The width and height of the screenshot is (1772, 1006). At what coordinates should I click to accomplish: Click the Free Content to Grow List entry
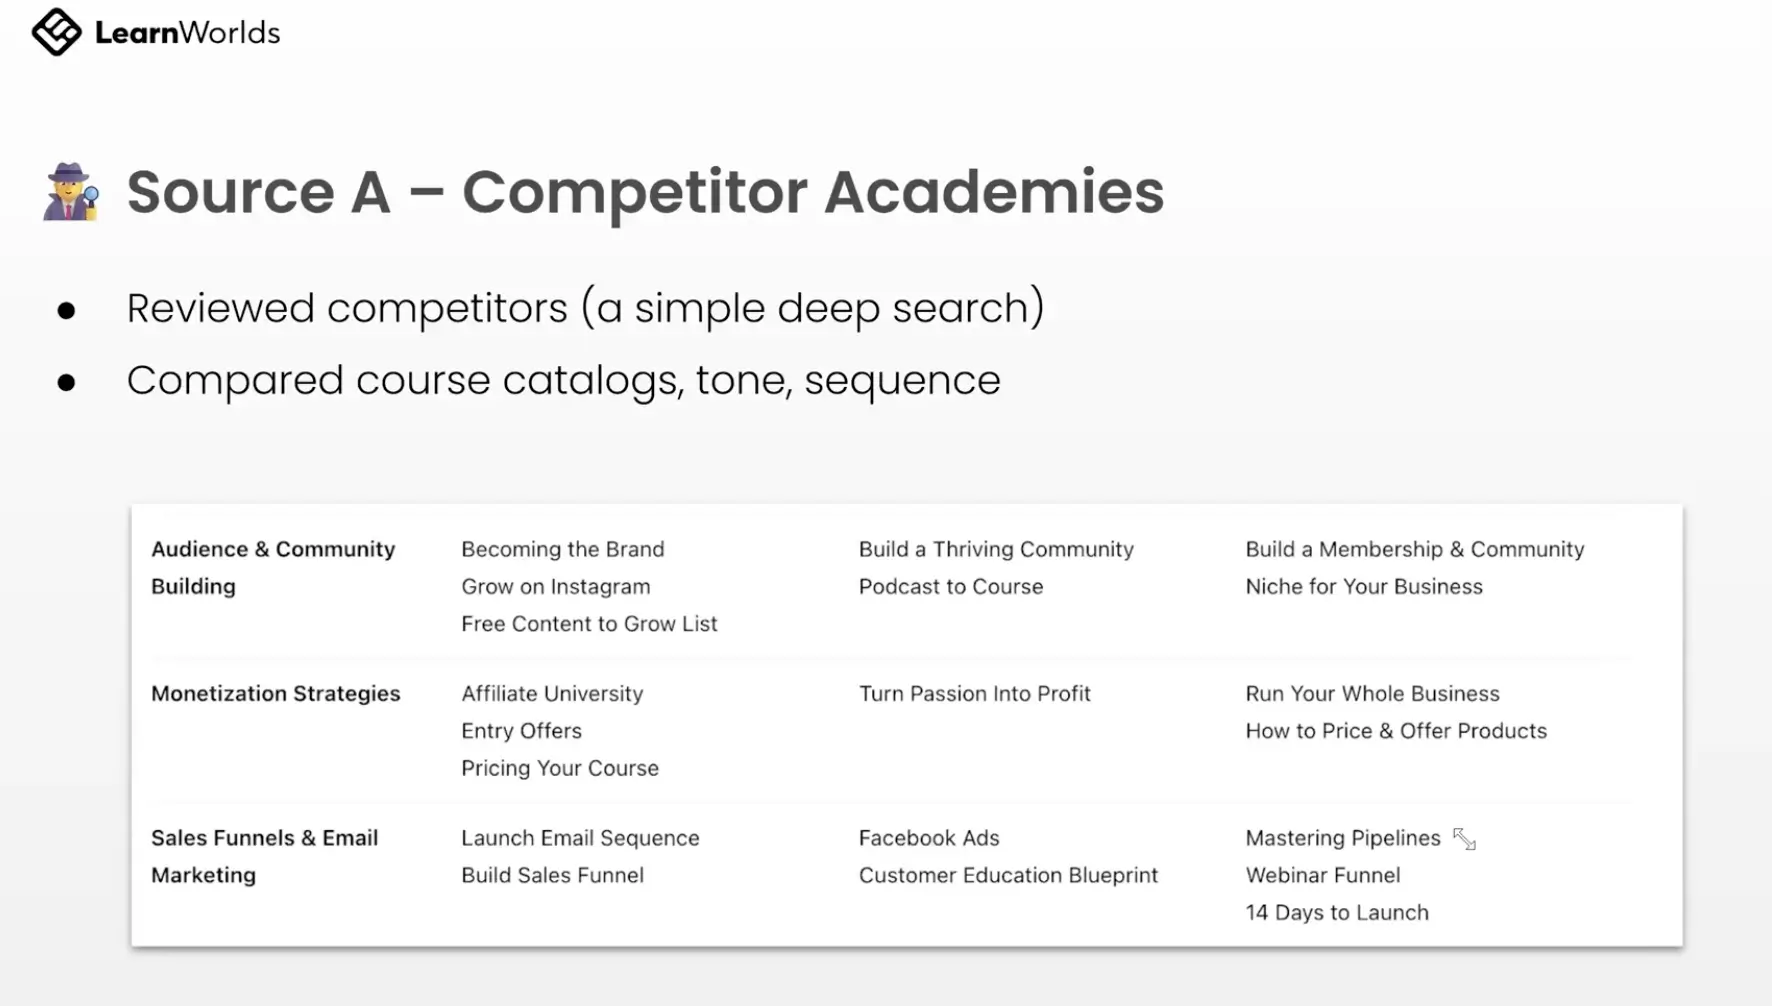tap(589, 624)
